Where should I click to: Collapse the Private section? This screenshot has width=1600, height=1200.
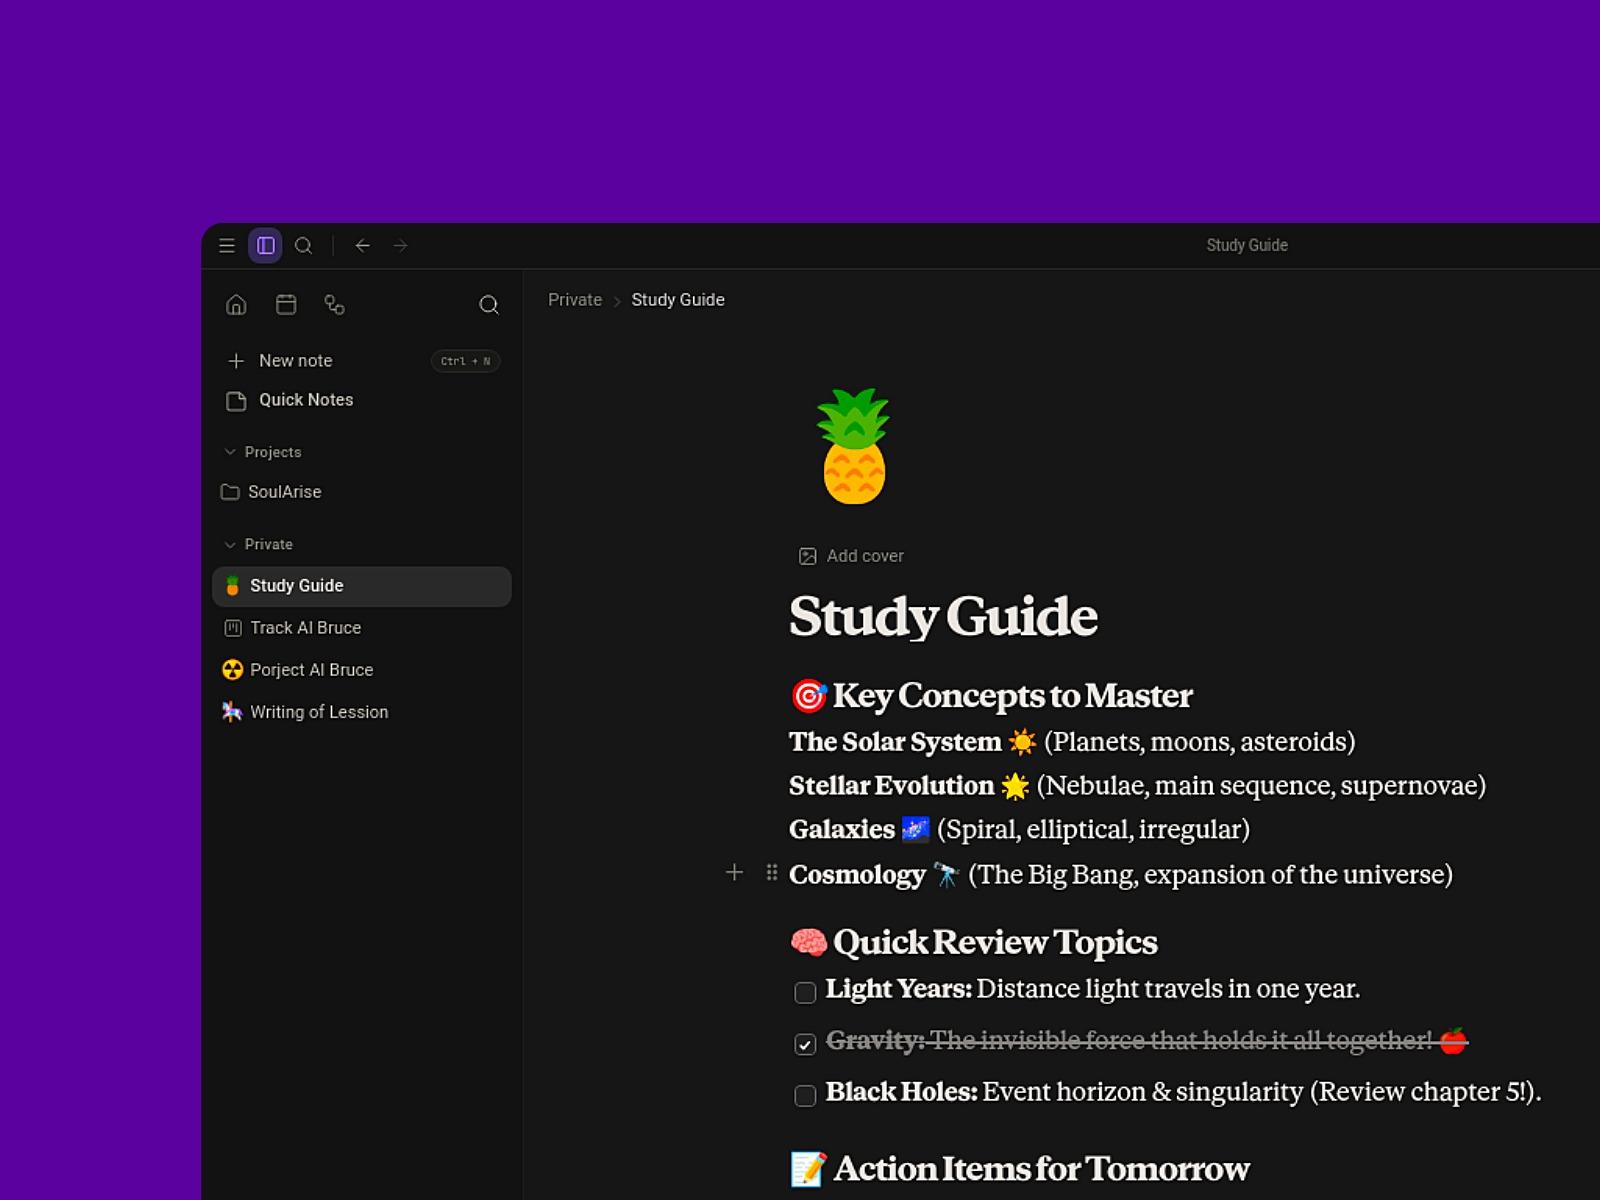tap(259, 544)
